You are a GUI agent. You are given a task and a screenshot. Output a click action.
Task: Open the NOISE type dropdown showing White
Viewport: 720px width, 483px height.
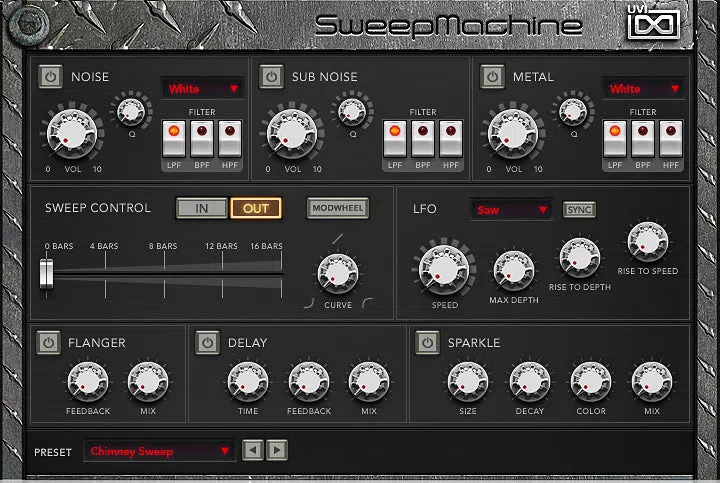click(202, 89)
